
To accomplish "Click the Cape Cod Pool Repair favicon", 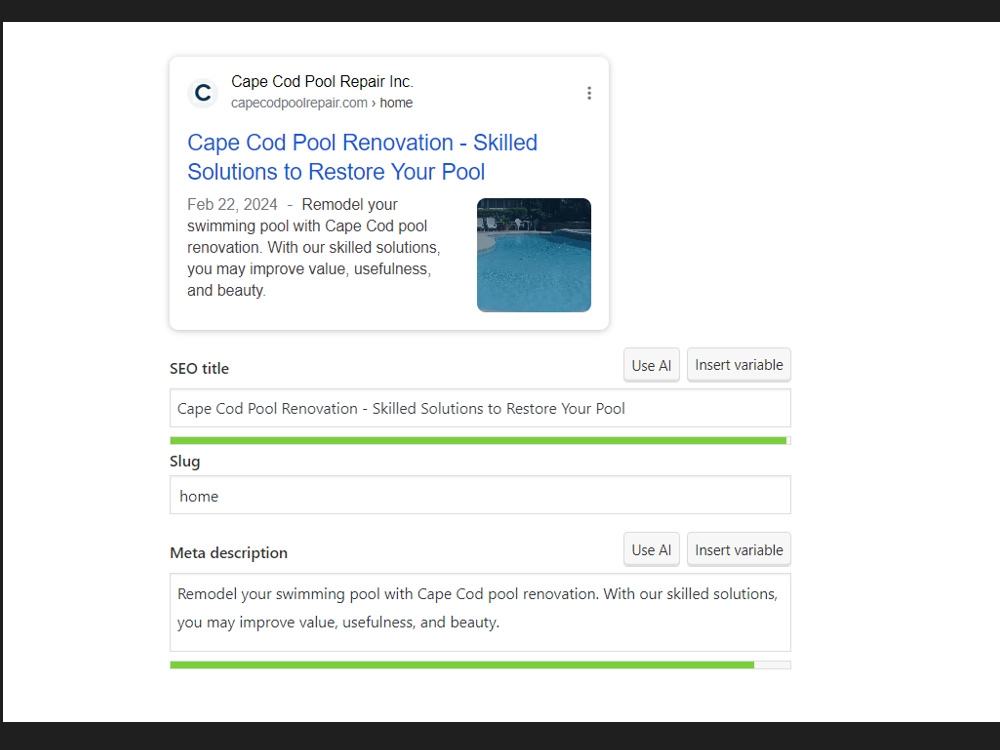I will [203, 93].
